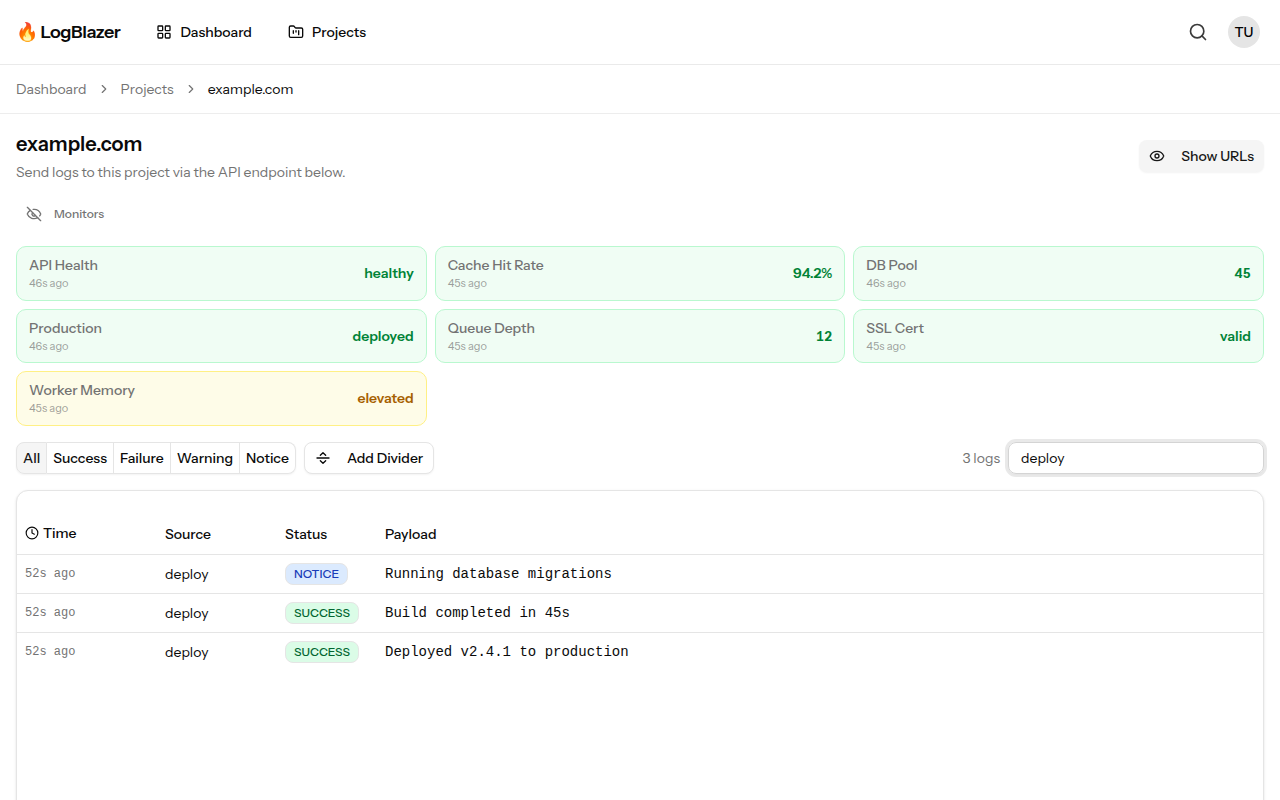1280x800 pixels.
Task: Click the Projects nav icon
Action: click(296, 32)
